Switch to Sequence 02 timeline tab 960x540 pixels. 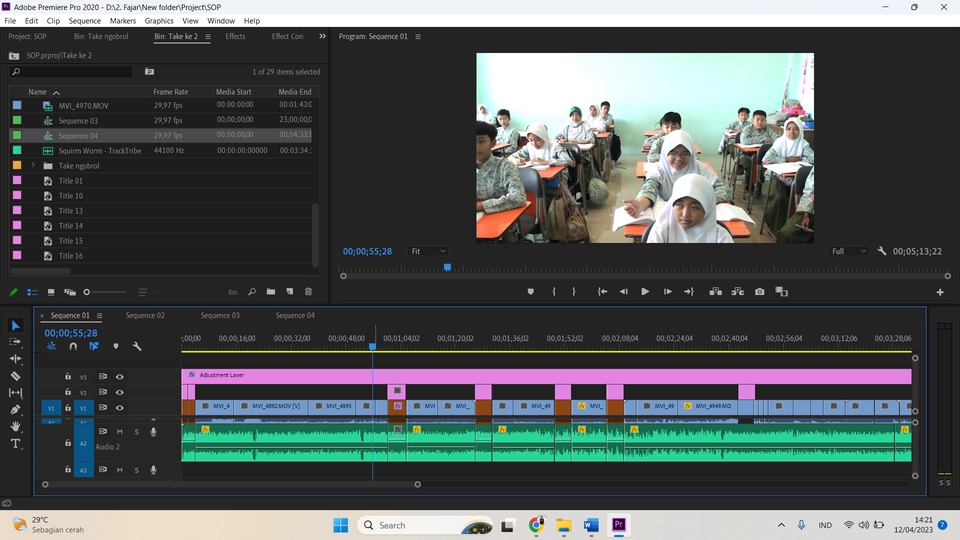point(145,315)
